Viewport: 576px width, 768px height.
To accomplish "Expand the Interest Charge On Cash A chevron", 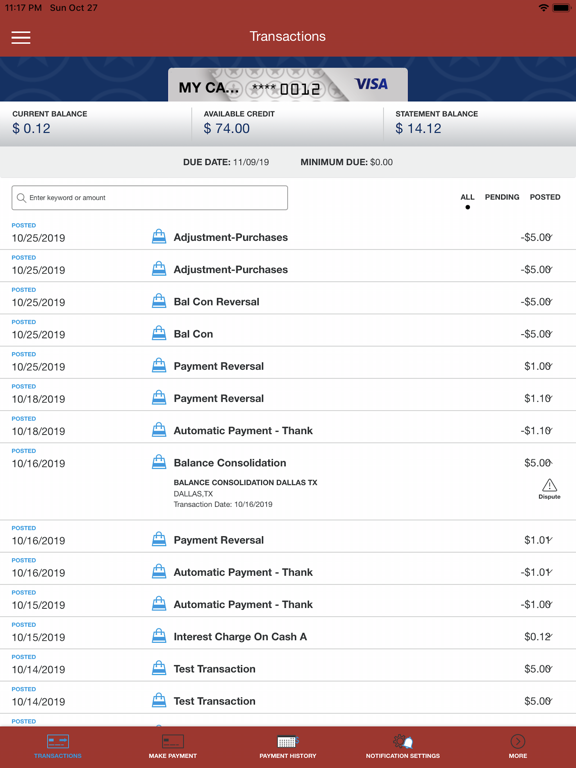I will (x=550, y=636).
